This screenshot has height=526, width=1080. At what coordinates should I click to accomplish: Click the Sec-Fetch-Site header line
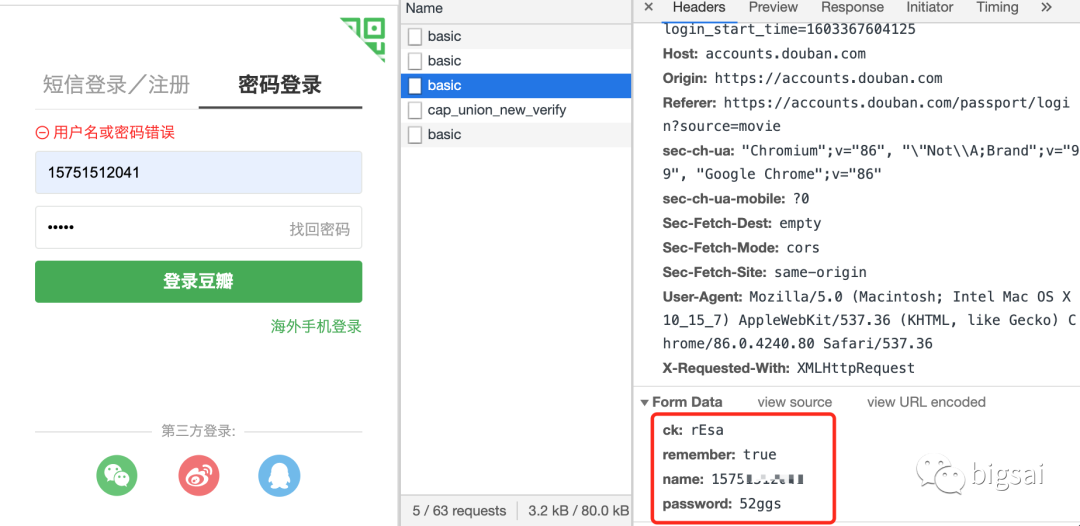(x=765, y=273)
